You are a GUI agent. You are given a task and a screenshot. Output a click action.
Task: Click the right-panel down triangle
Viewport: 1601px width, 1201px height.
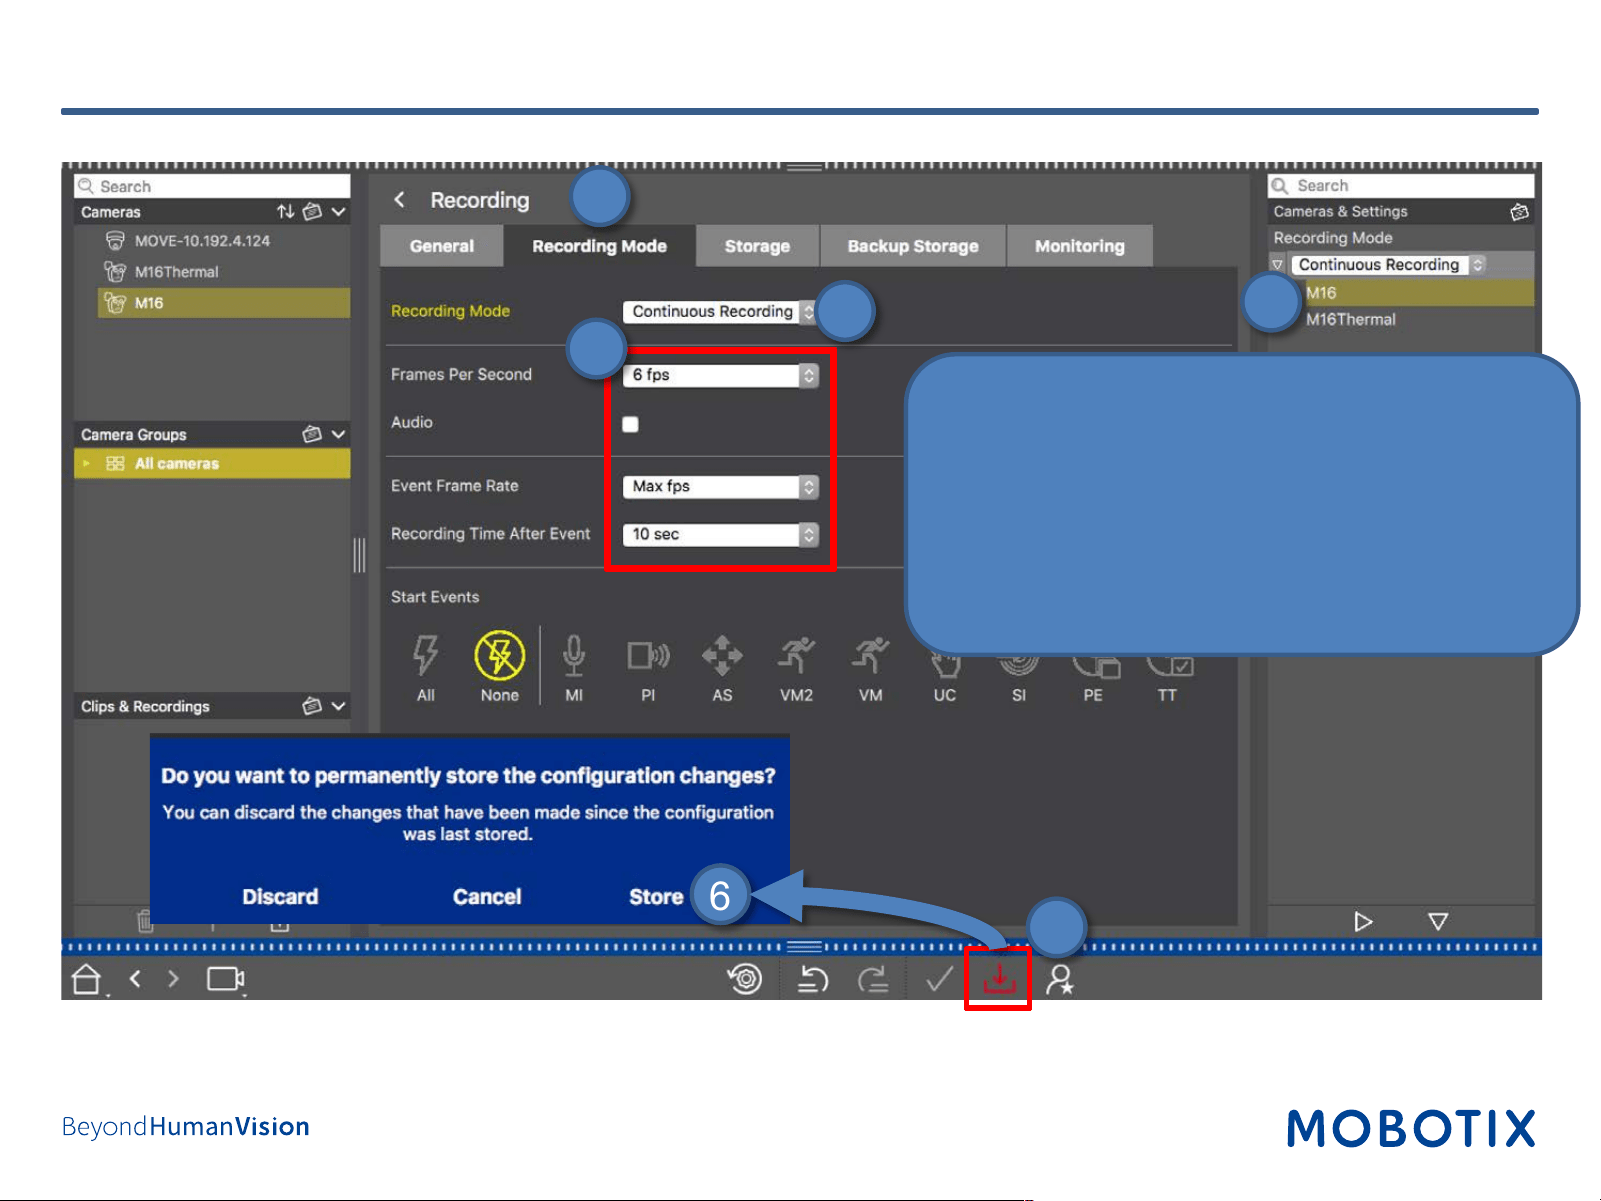pyautogui.click(x=1438, y=921)
